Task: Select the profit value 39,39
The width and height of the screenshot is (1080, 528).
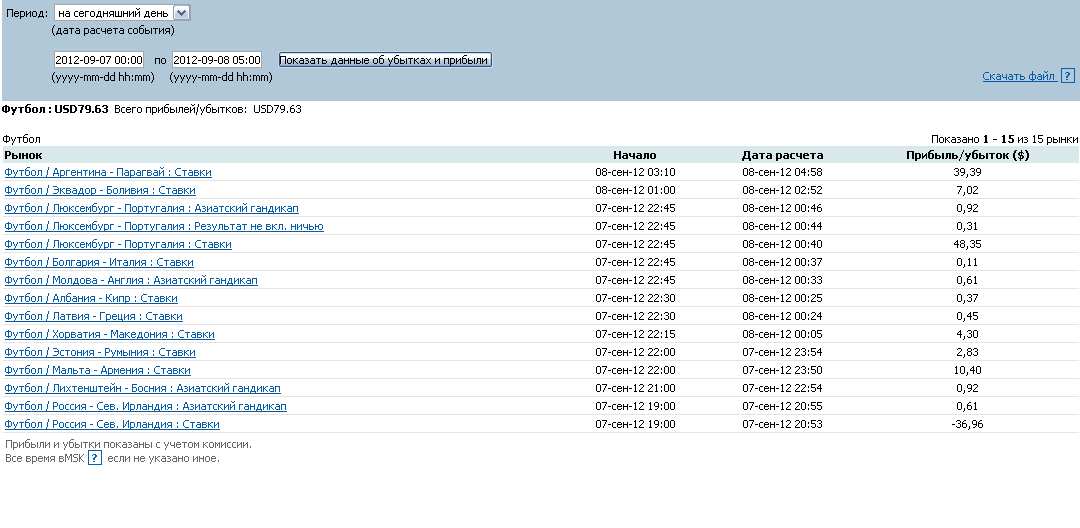Action: 968,172
